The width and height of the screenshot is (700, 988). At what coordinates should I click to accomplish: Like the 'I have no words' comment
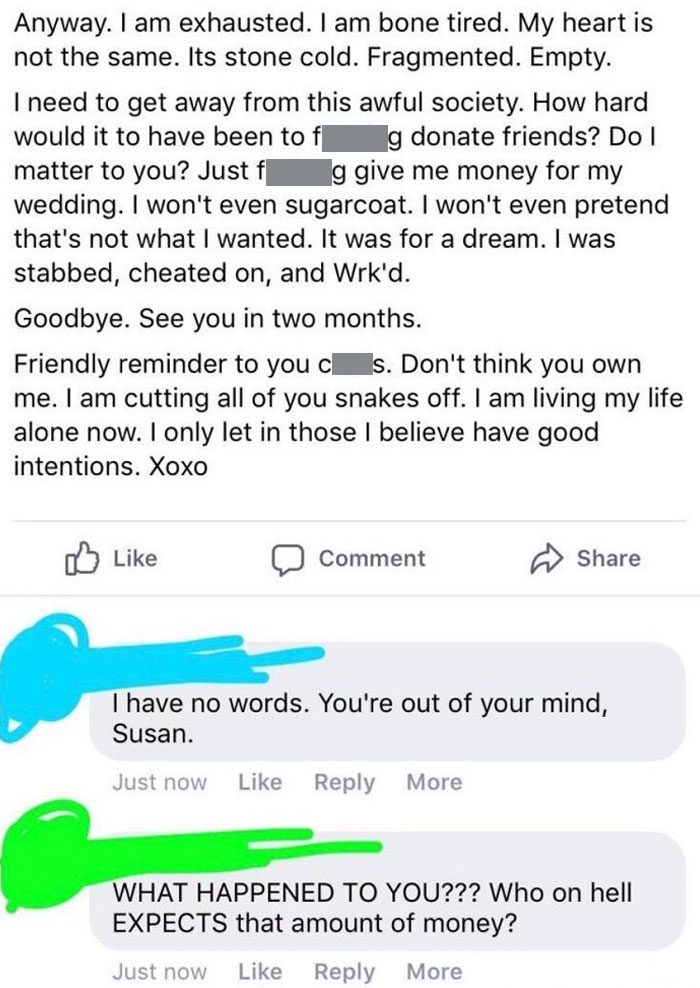click(x=260, y=782)
